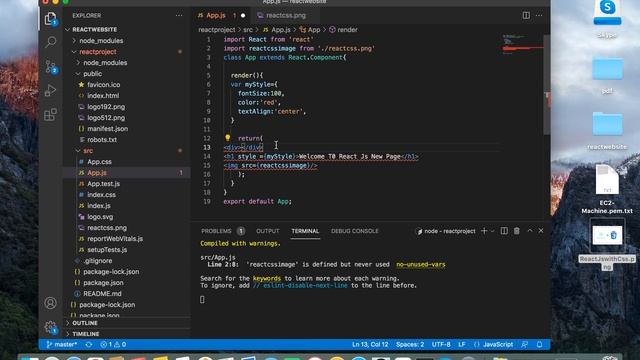The height and width of the screenshot is (360, 640).
Task: Kill terminal with trash icon
Action: pyautogui.click(x=517, y=231)
